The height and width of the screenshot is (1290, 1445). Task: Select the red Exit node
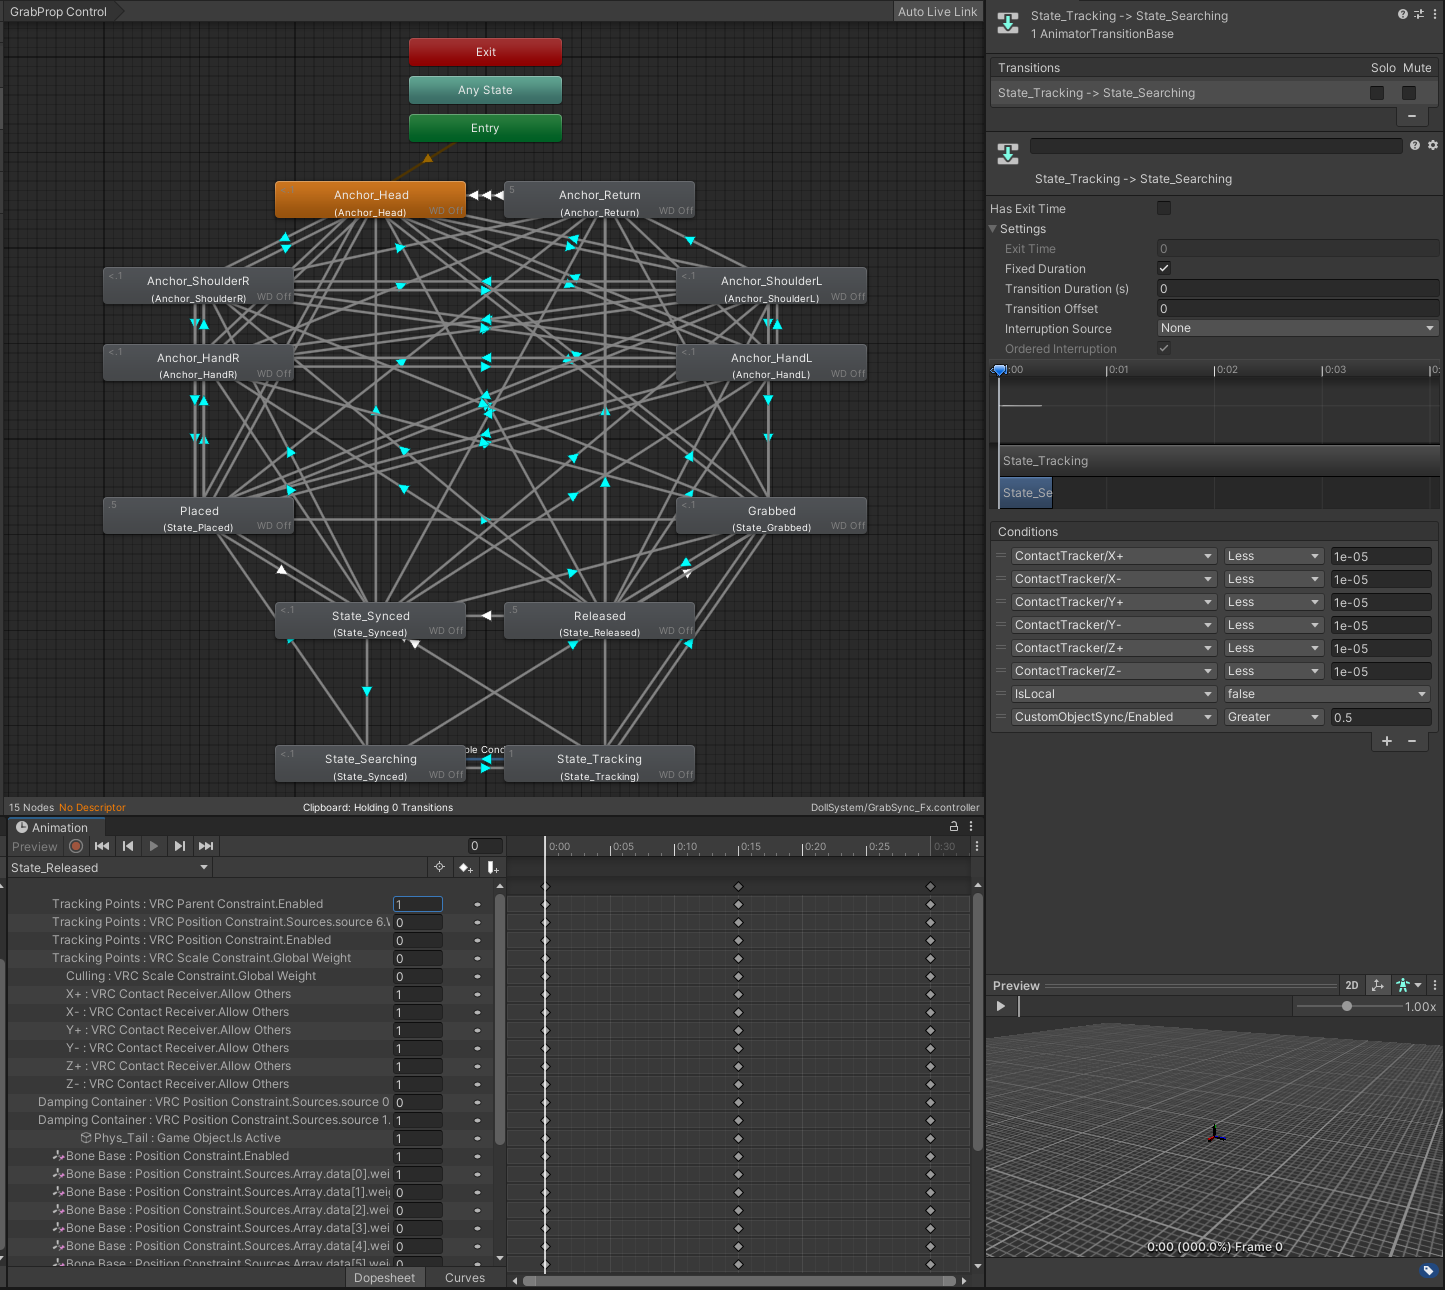click(x=485, y=52)
